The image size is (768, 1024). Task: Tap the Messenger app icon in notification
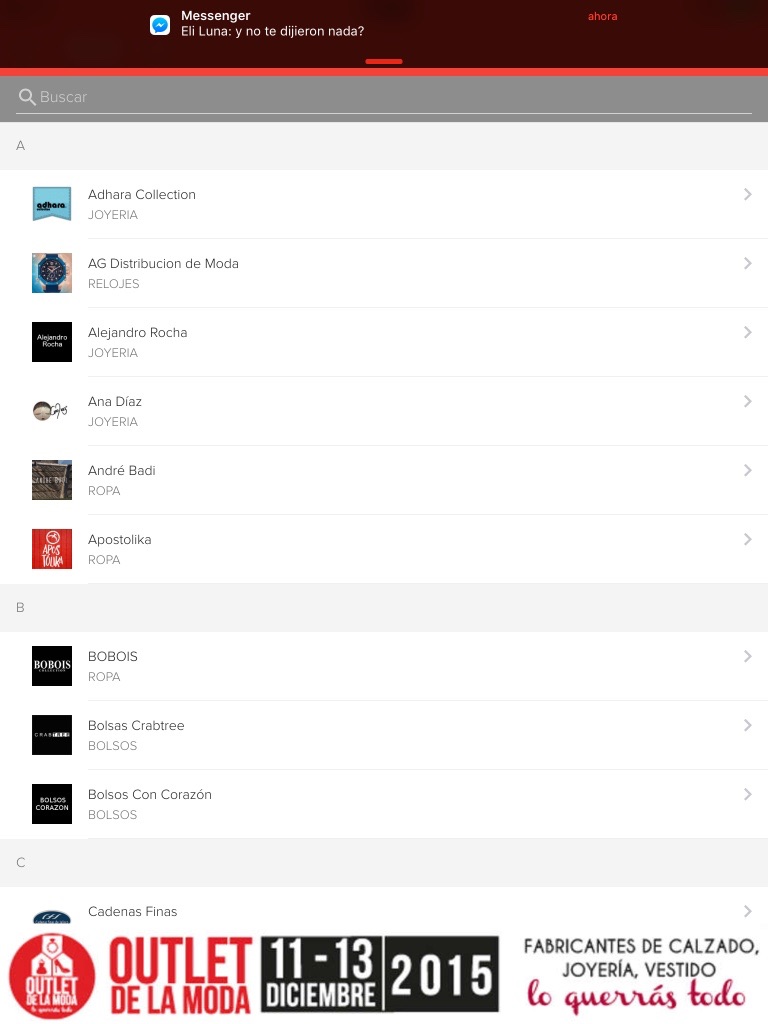tap(160, 25)
